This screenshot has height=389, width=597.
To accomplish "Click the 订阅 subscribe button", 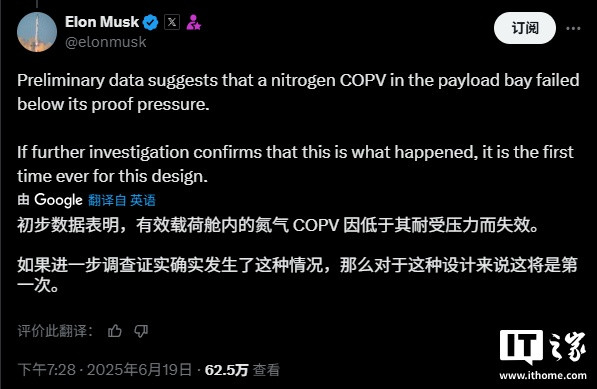I will pyautogui.click(x=525, y=28).
